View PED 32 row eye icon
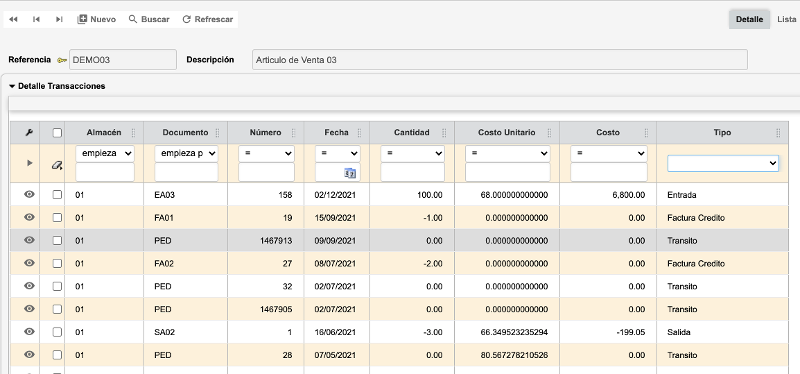 coord(30,286)
